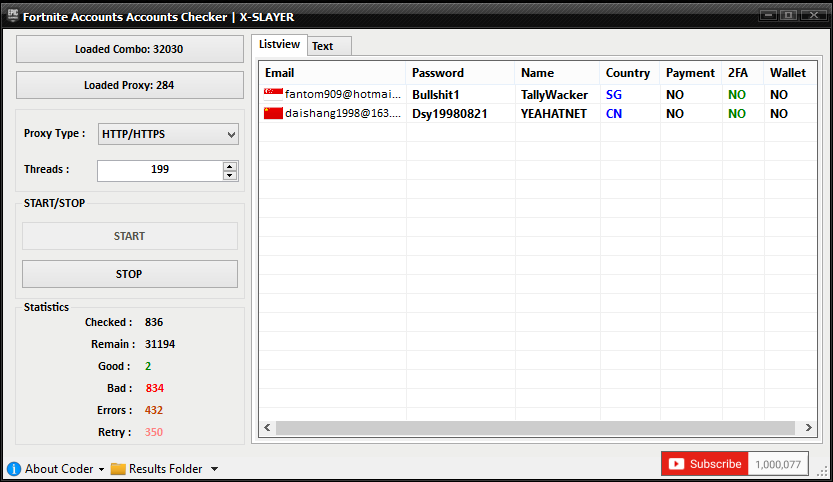
Task: Click the YouTube play icon on Subscribe
Action: point(676,464)
